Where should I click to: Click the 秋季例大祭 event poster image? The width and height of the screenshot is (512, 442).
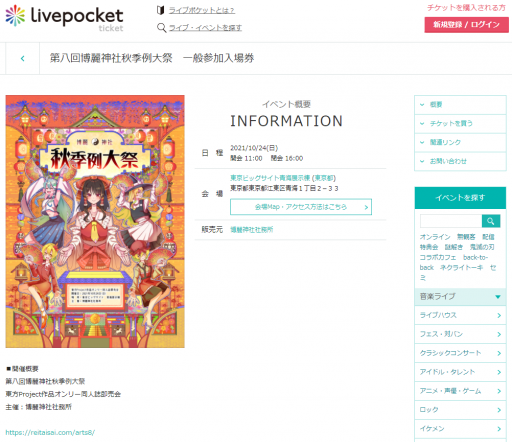(x=95, y=221)
